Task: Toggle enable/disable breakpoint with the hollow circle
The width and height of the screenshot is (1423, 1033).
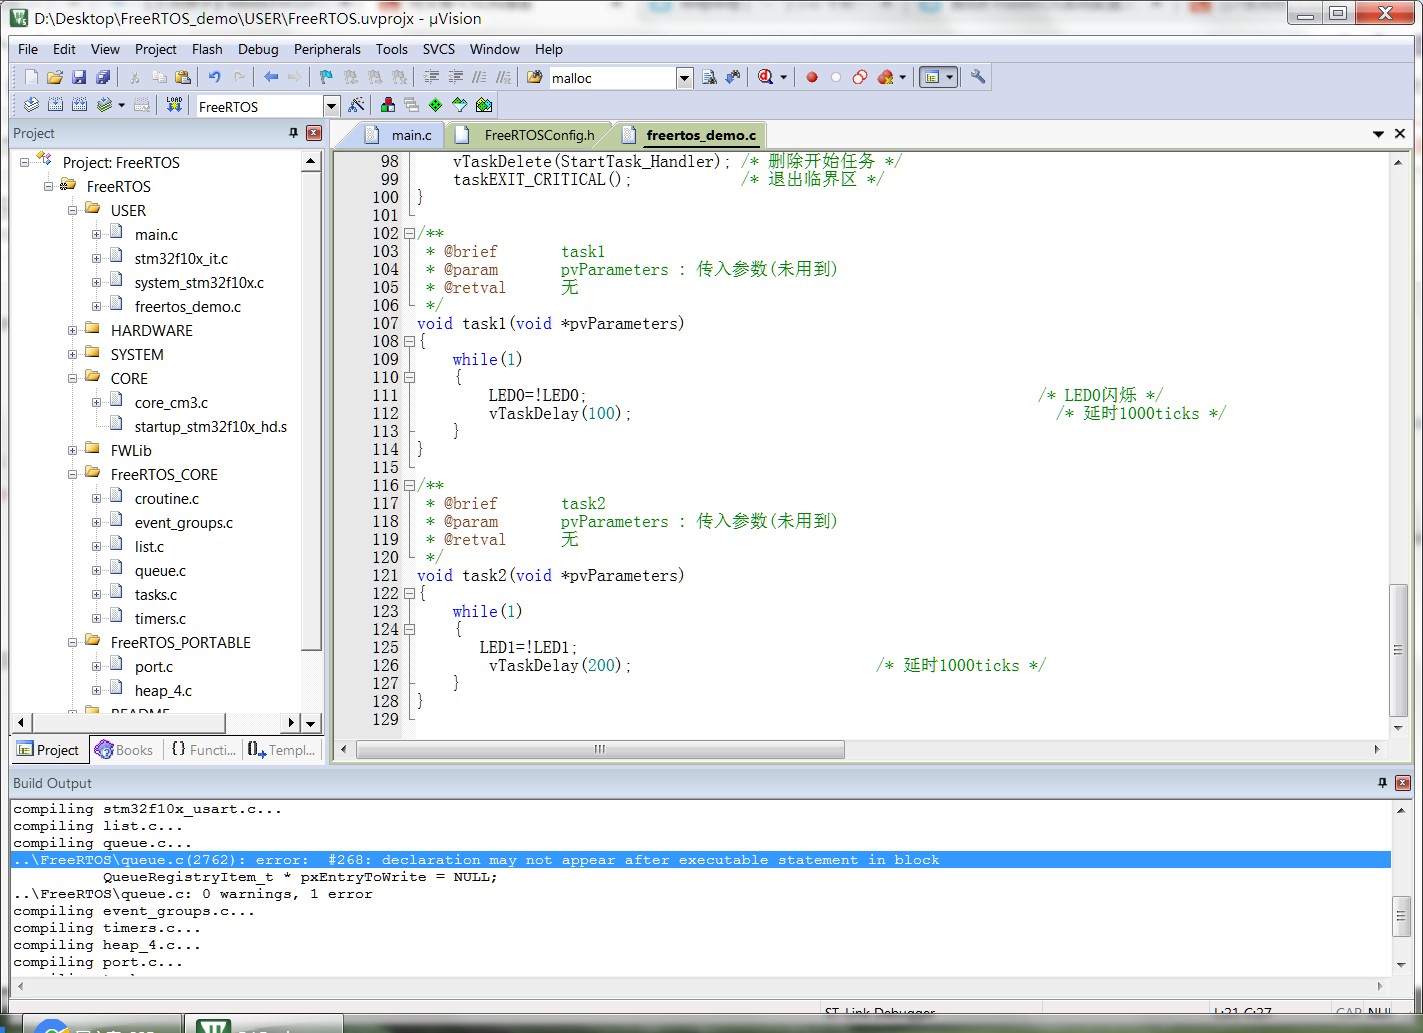Action: (x=836, y=77)
